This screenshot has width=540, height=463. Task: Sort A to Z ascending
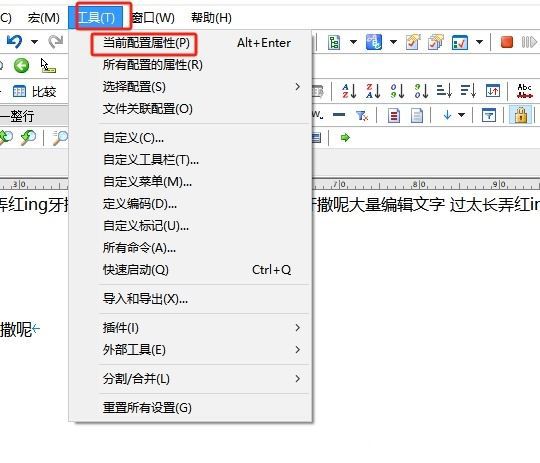pyautogui.click(x=349, y=91)
